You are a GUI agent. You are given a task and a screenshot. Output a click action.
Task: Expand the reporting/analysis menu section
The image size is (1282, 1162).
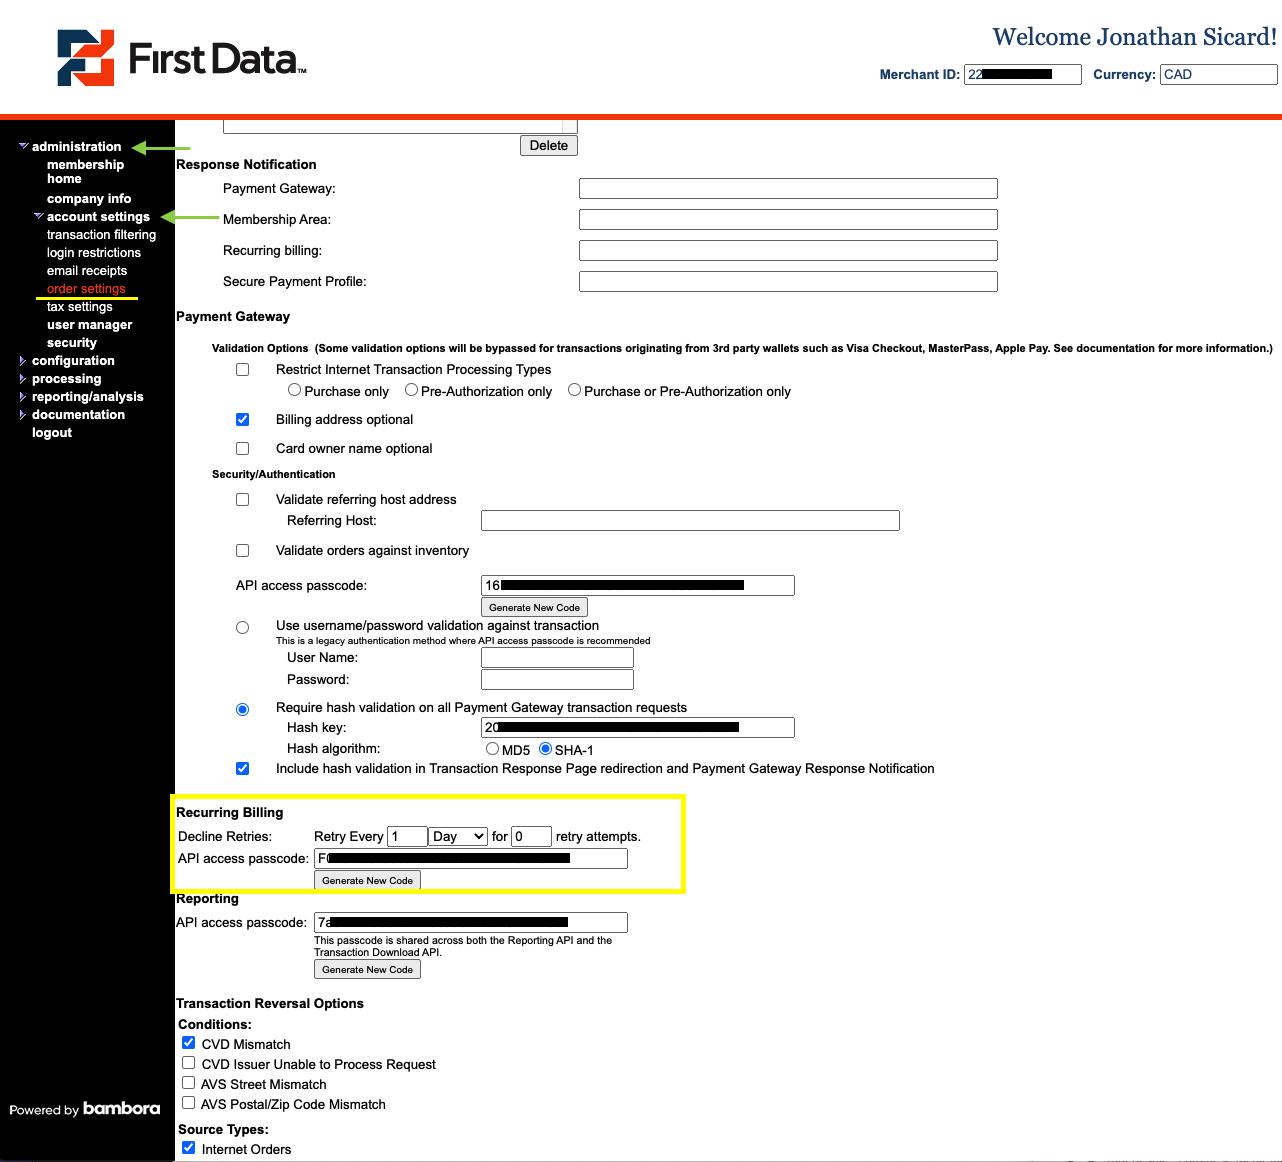tap(23, 397)
